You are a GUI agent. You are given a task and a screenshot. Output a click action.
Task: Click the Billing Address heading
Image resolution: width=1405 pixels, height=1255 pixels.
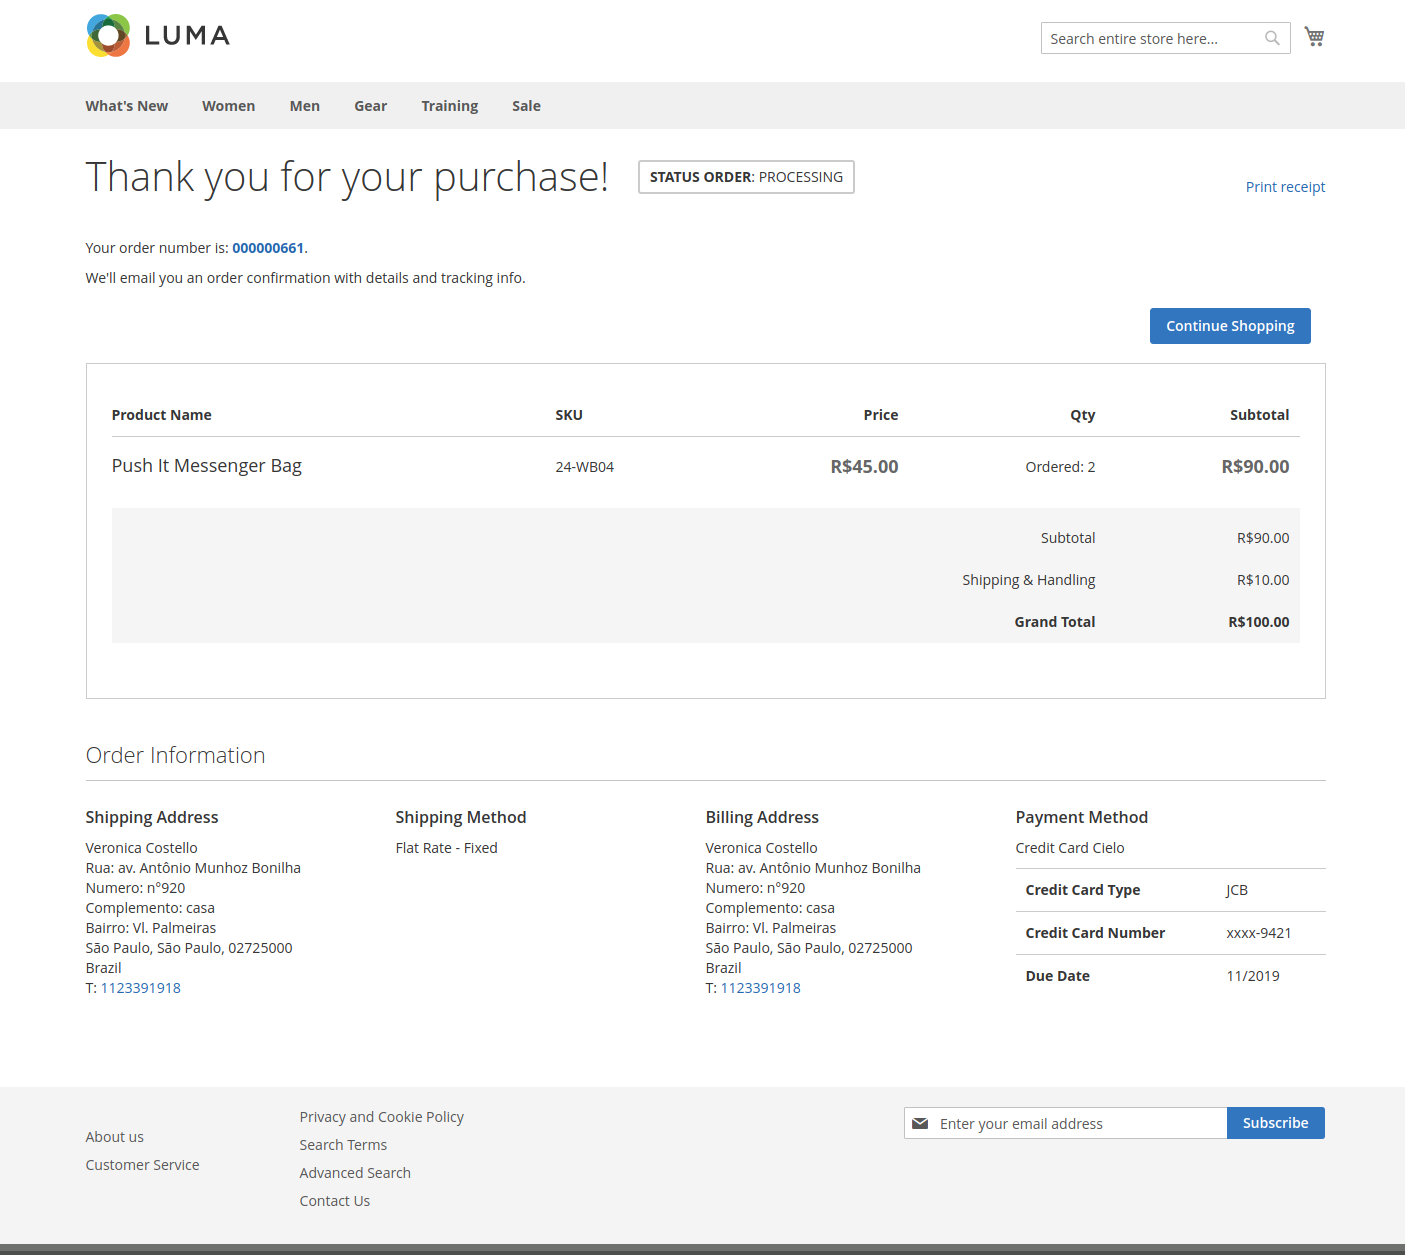coord(762,817)
